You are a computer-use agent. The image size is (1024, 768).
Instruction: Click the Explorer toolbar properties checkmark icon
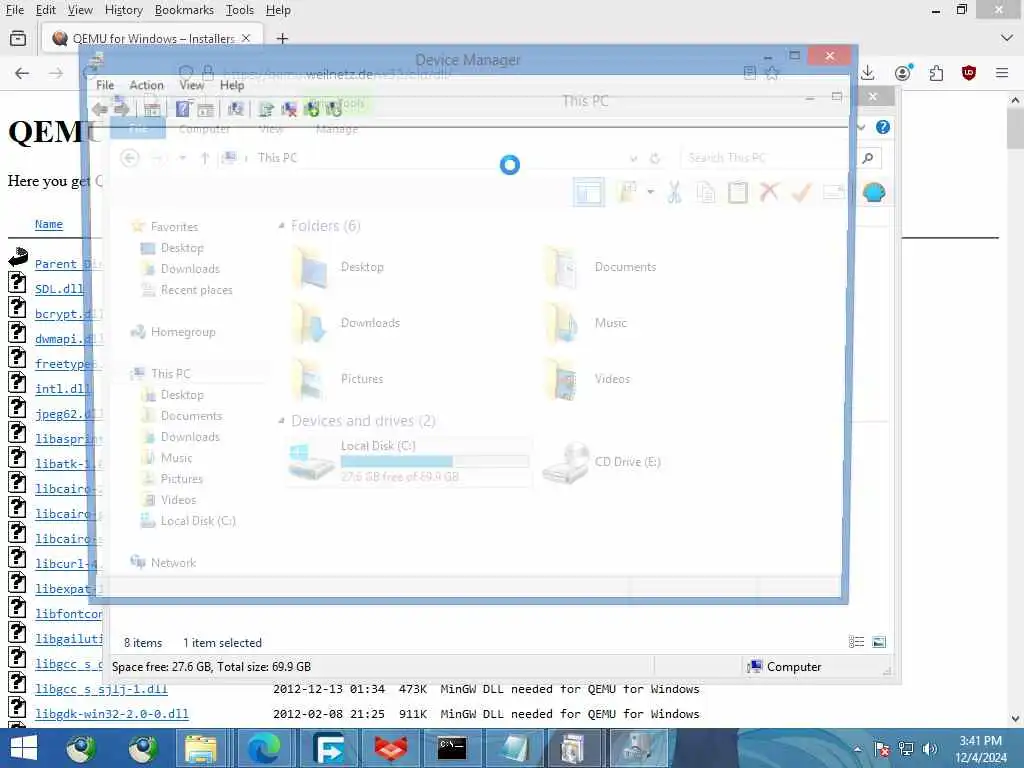(801, 193)
